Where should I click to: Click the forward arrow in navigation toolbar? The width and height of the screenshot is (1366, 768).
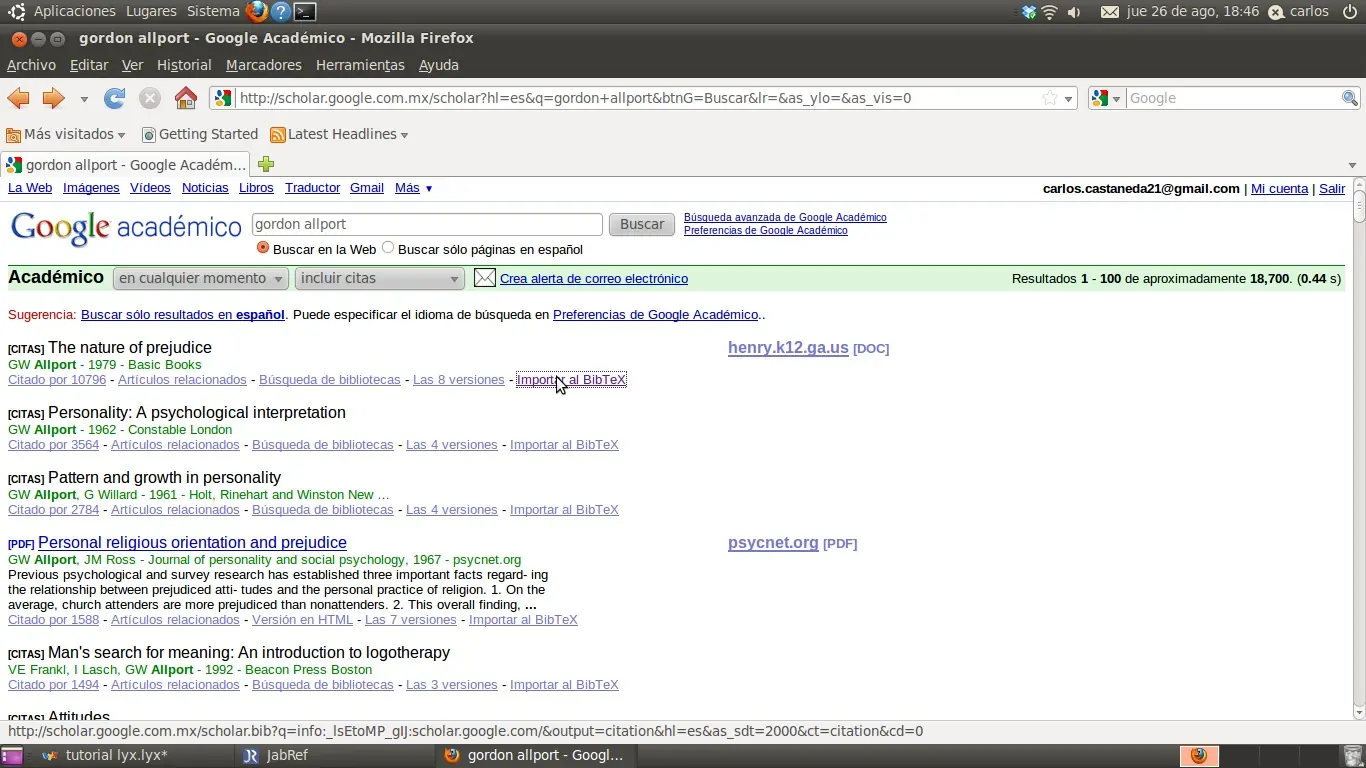(53, 98)
